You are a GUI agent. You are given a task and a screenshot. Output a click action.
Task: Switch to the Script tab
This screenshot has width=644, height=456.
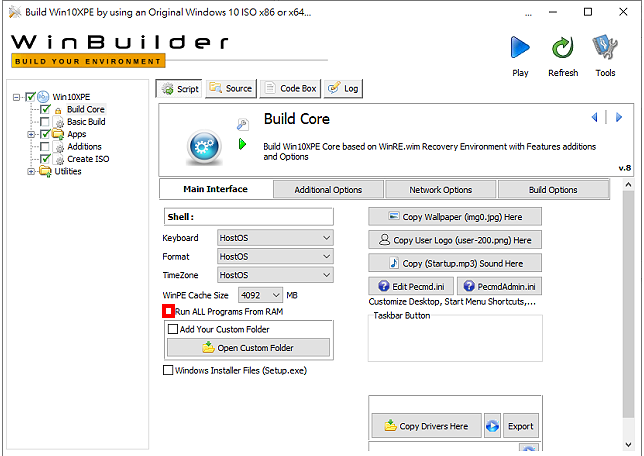(179, 88)
